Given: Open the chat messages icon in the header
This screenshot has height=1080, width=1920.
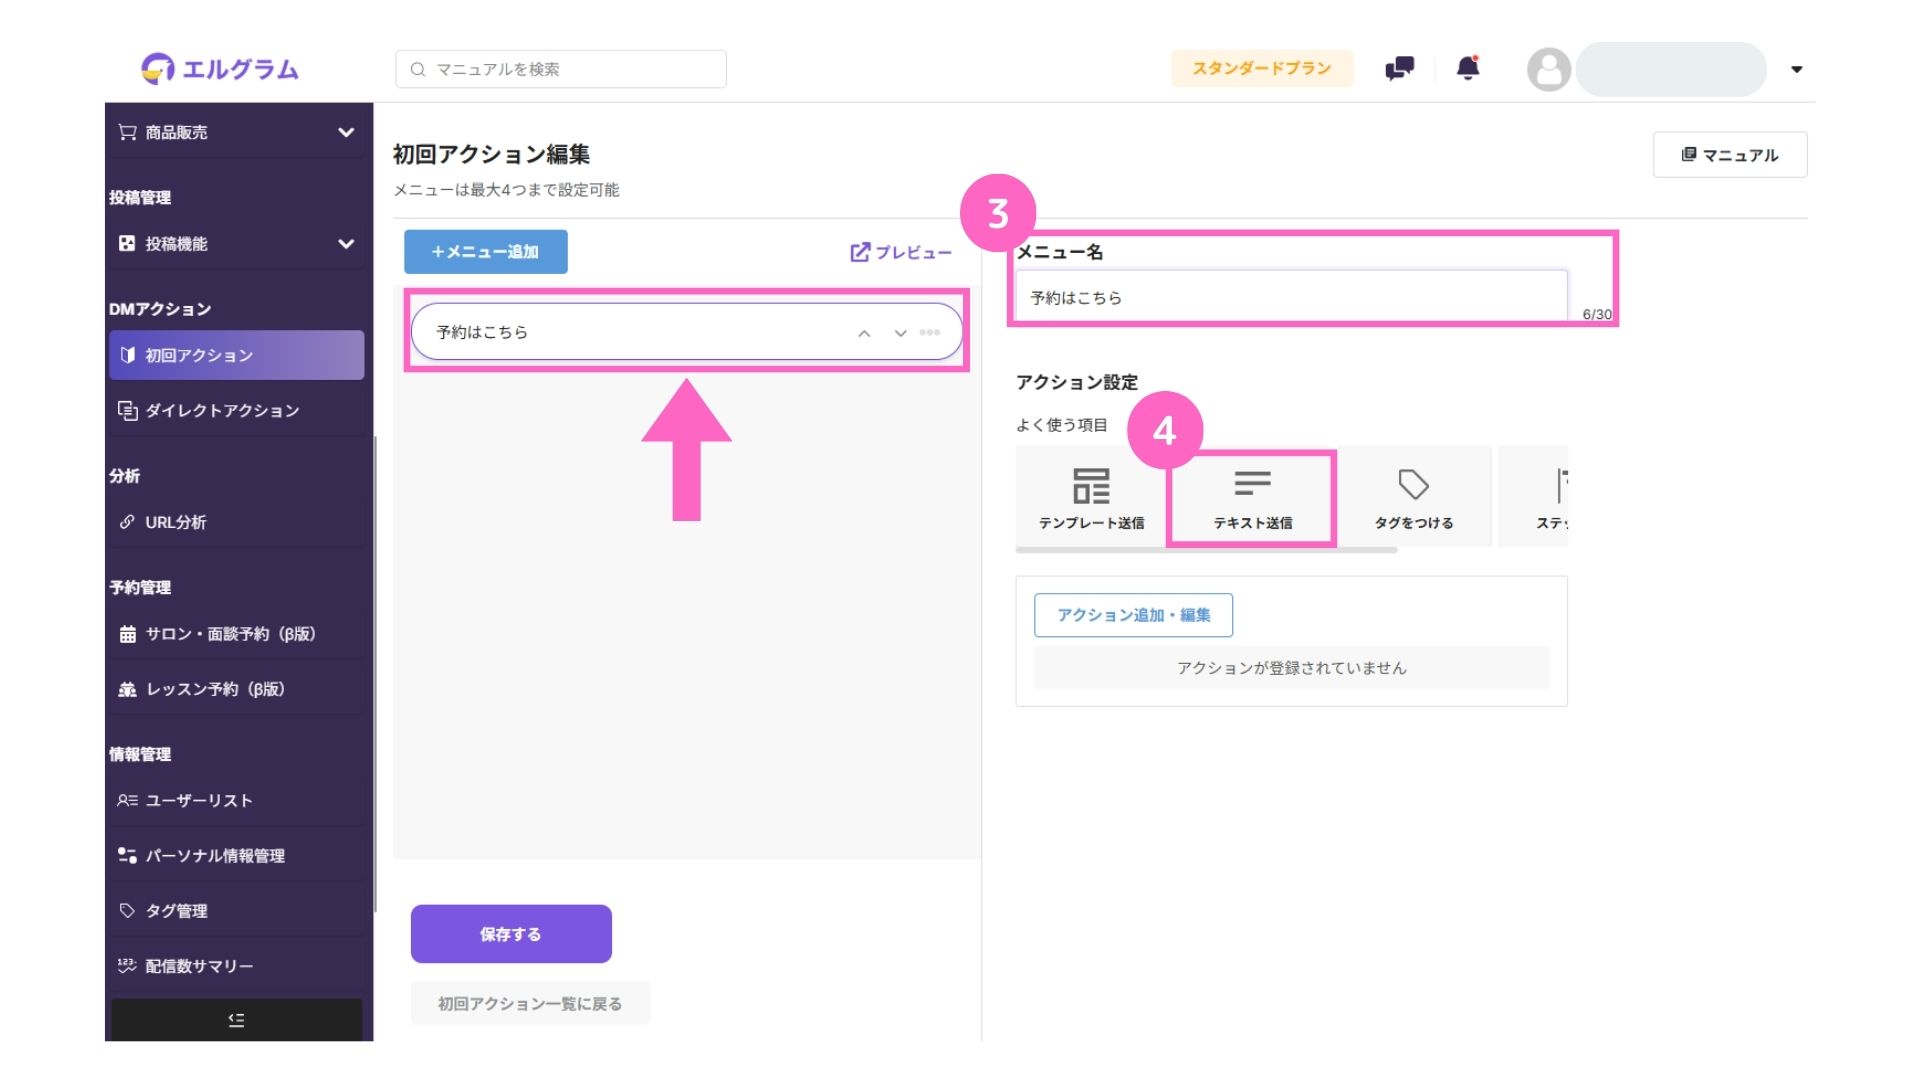Looking at the screenshot, I should coord(1399,68).
